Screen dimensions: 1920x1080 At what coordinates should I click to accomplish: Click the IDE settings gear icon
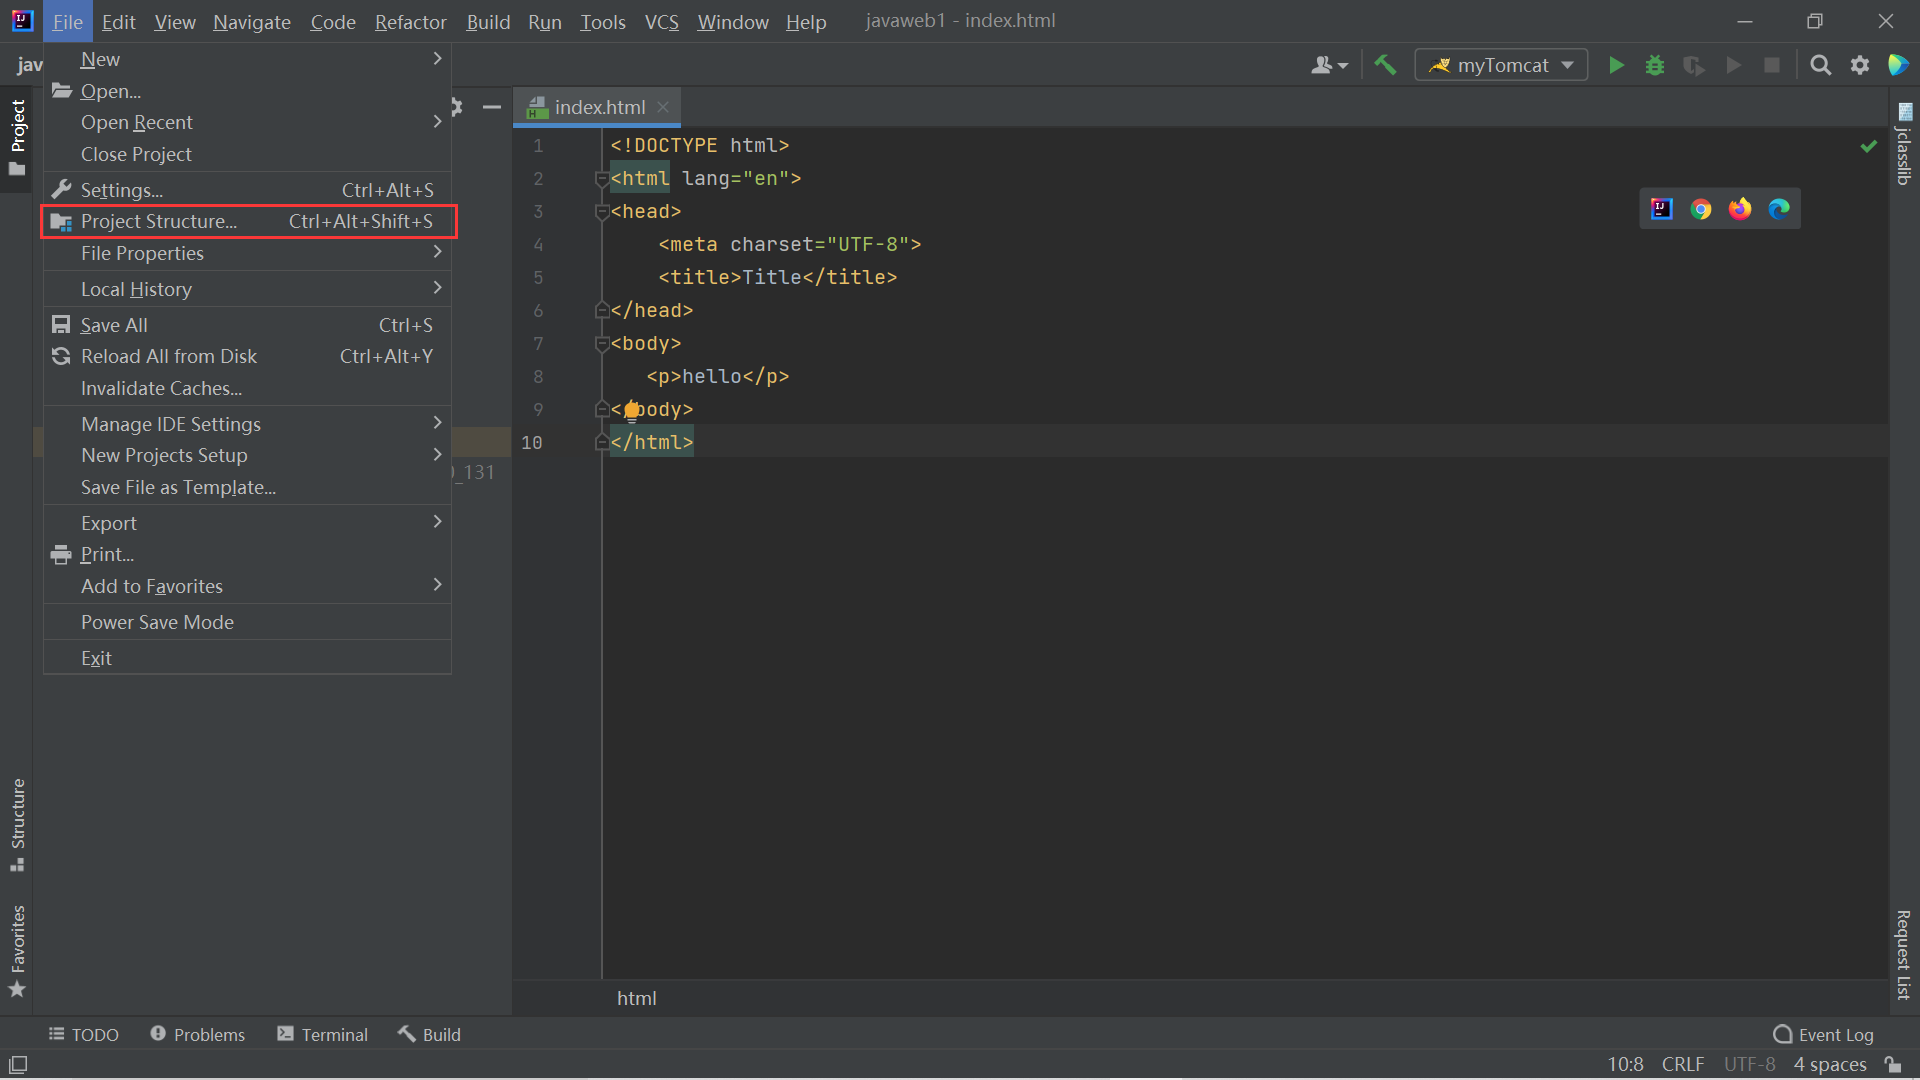click(x=1860, y=65)
